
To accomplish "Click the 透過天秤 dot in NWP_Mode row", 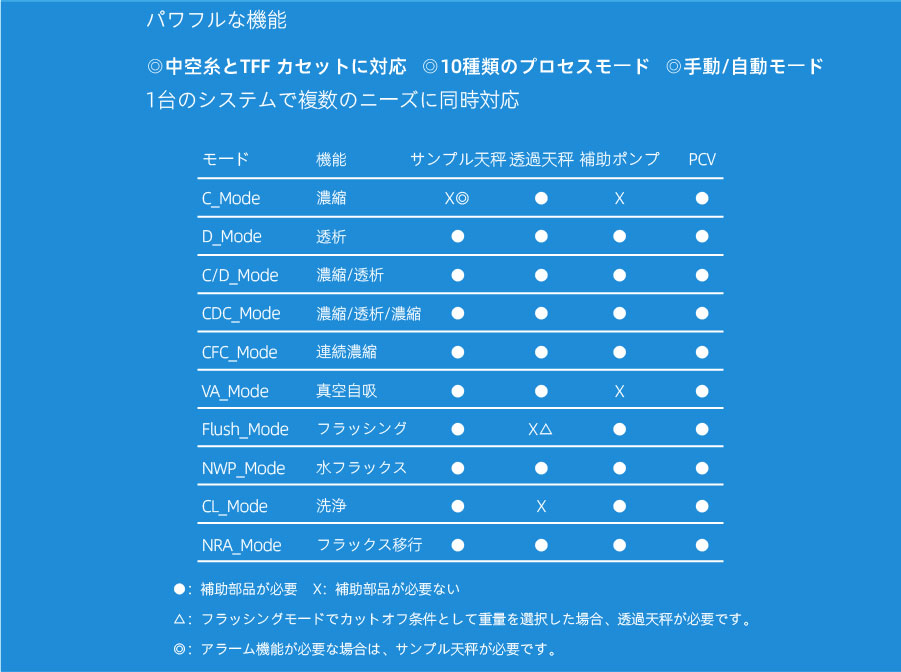I will [x=541, y=468].
